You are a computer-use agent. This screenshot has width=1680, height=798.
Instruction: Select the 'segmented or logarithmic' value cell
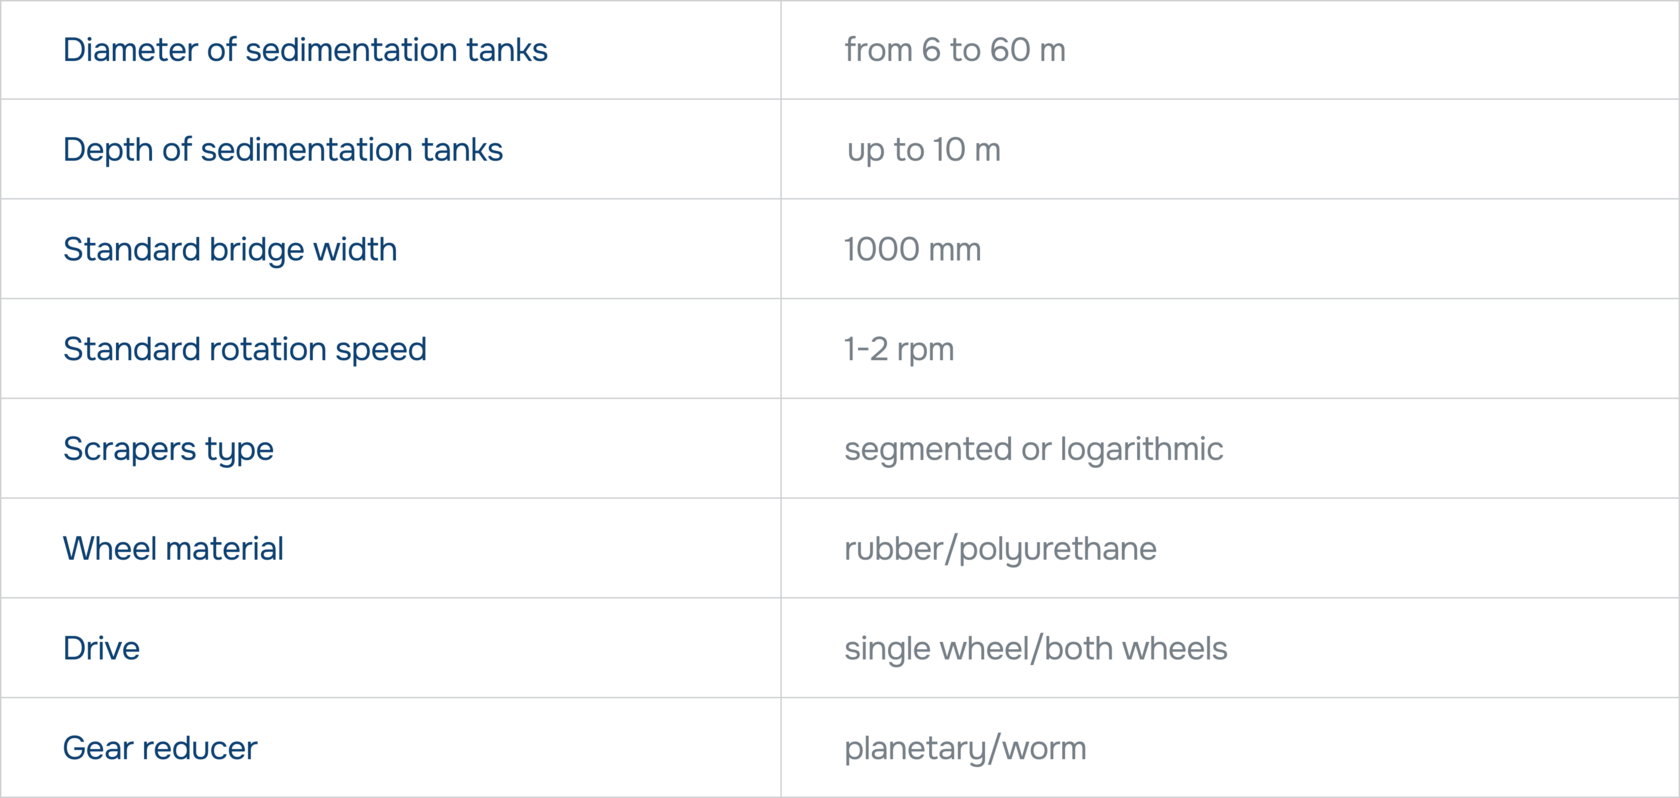click(x=1033, y=449)
